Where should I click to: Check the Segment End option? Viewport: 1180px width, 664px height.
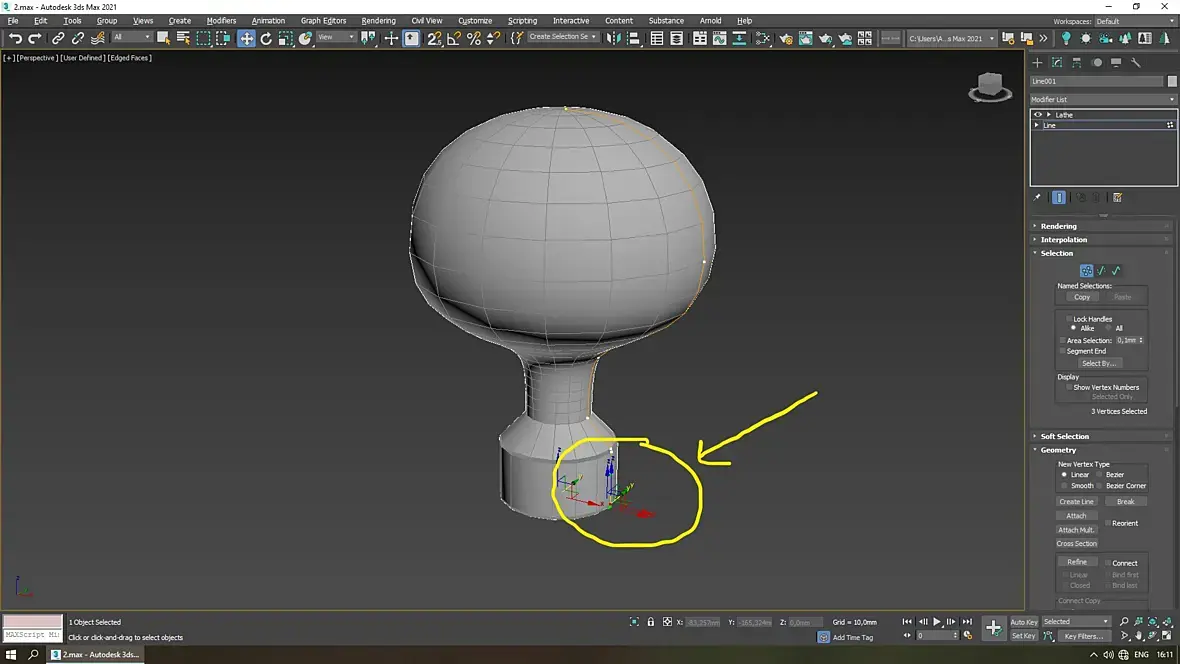tap(1063, 351)
